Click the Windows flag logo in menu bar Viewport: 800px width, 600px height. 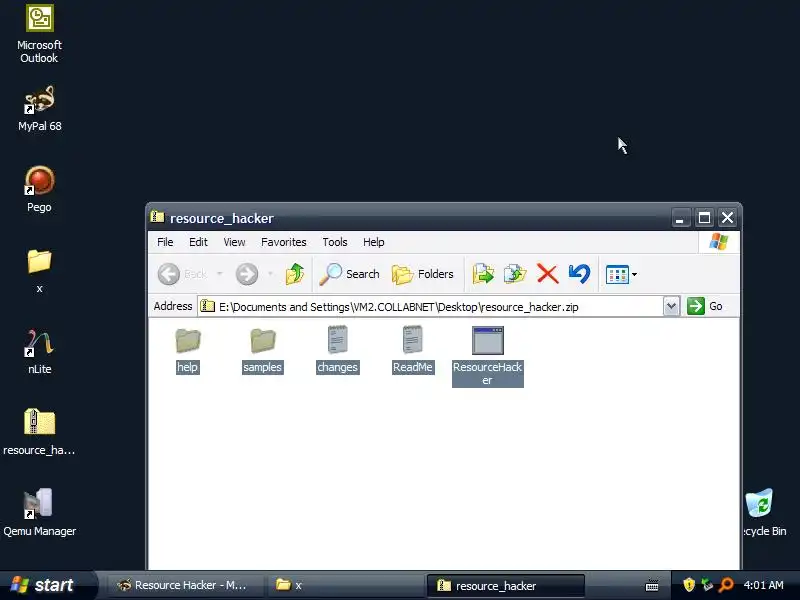click(x=718, y=242)
